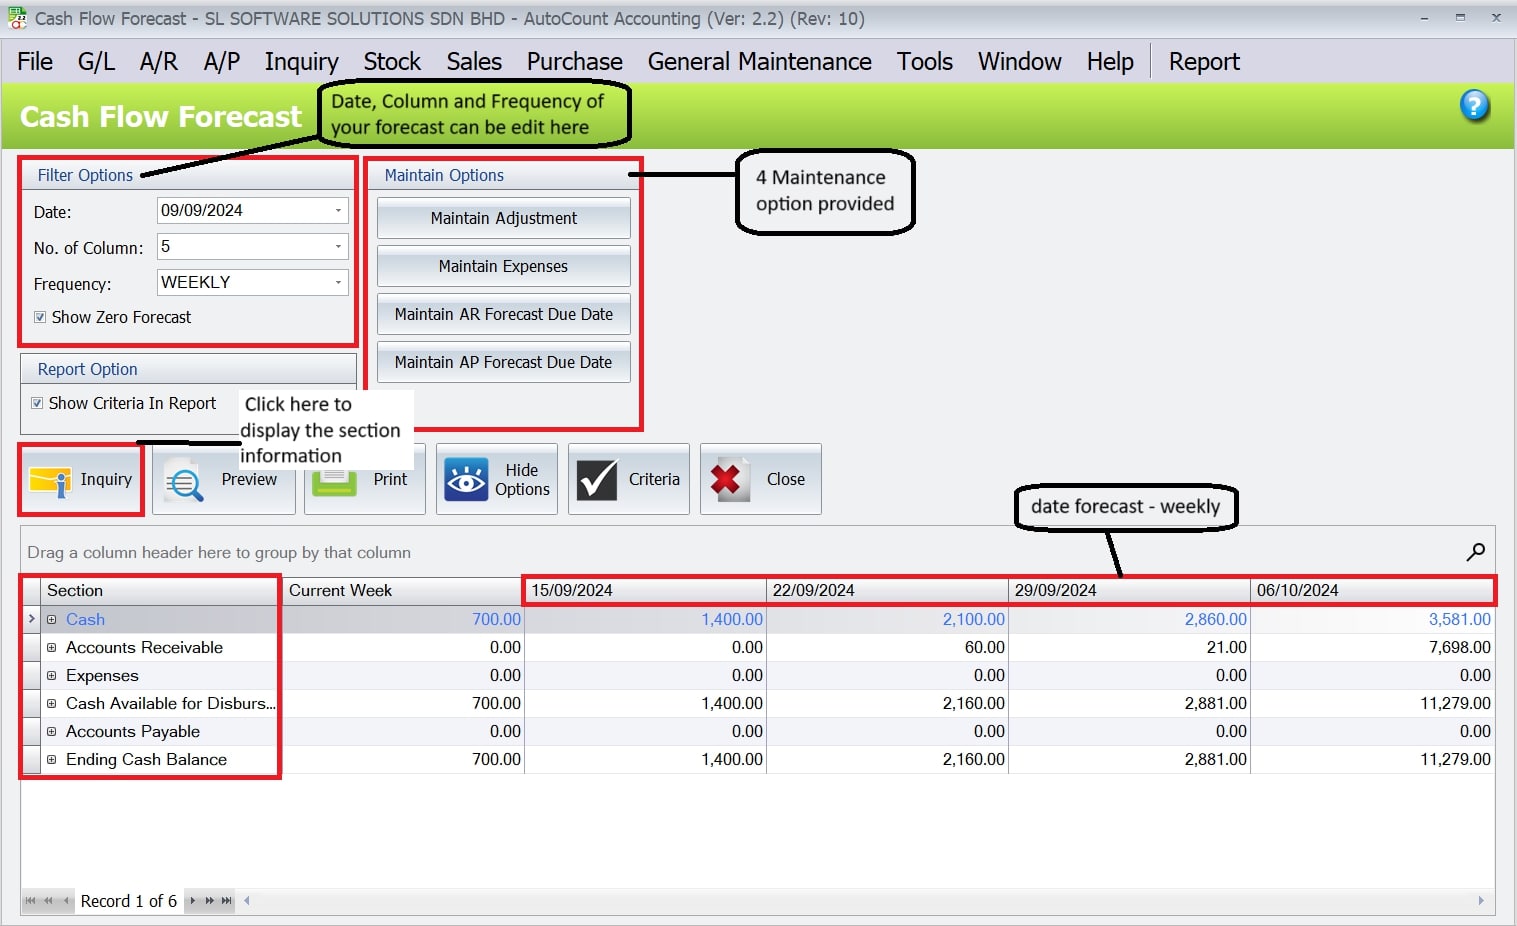Go to first record with navigation icon
This screenshot has height=926, width=1517.
(31, 900)
